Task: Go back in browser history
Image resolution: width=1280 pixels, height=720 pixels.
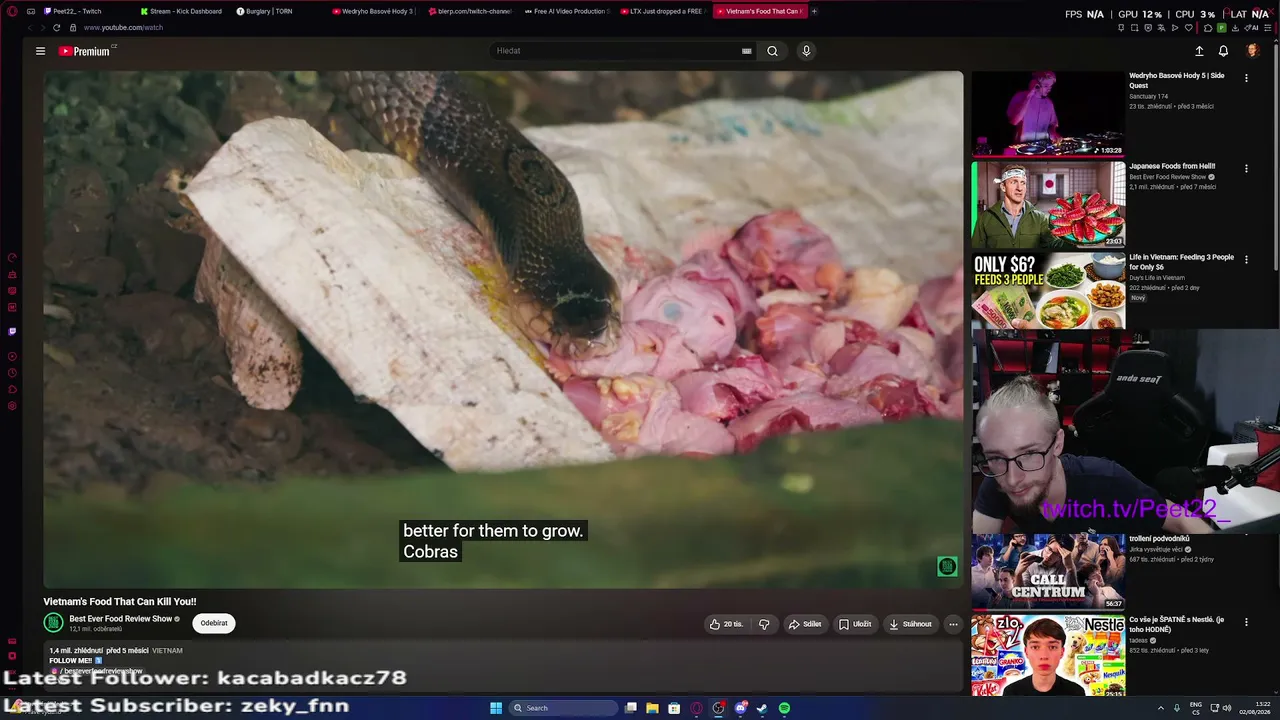Action: 30,28
